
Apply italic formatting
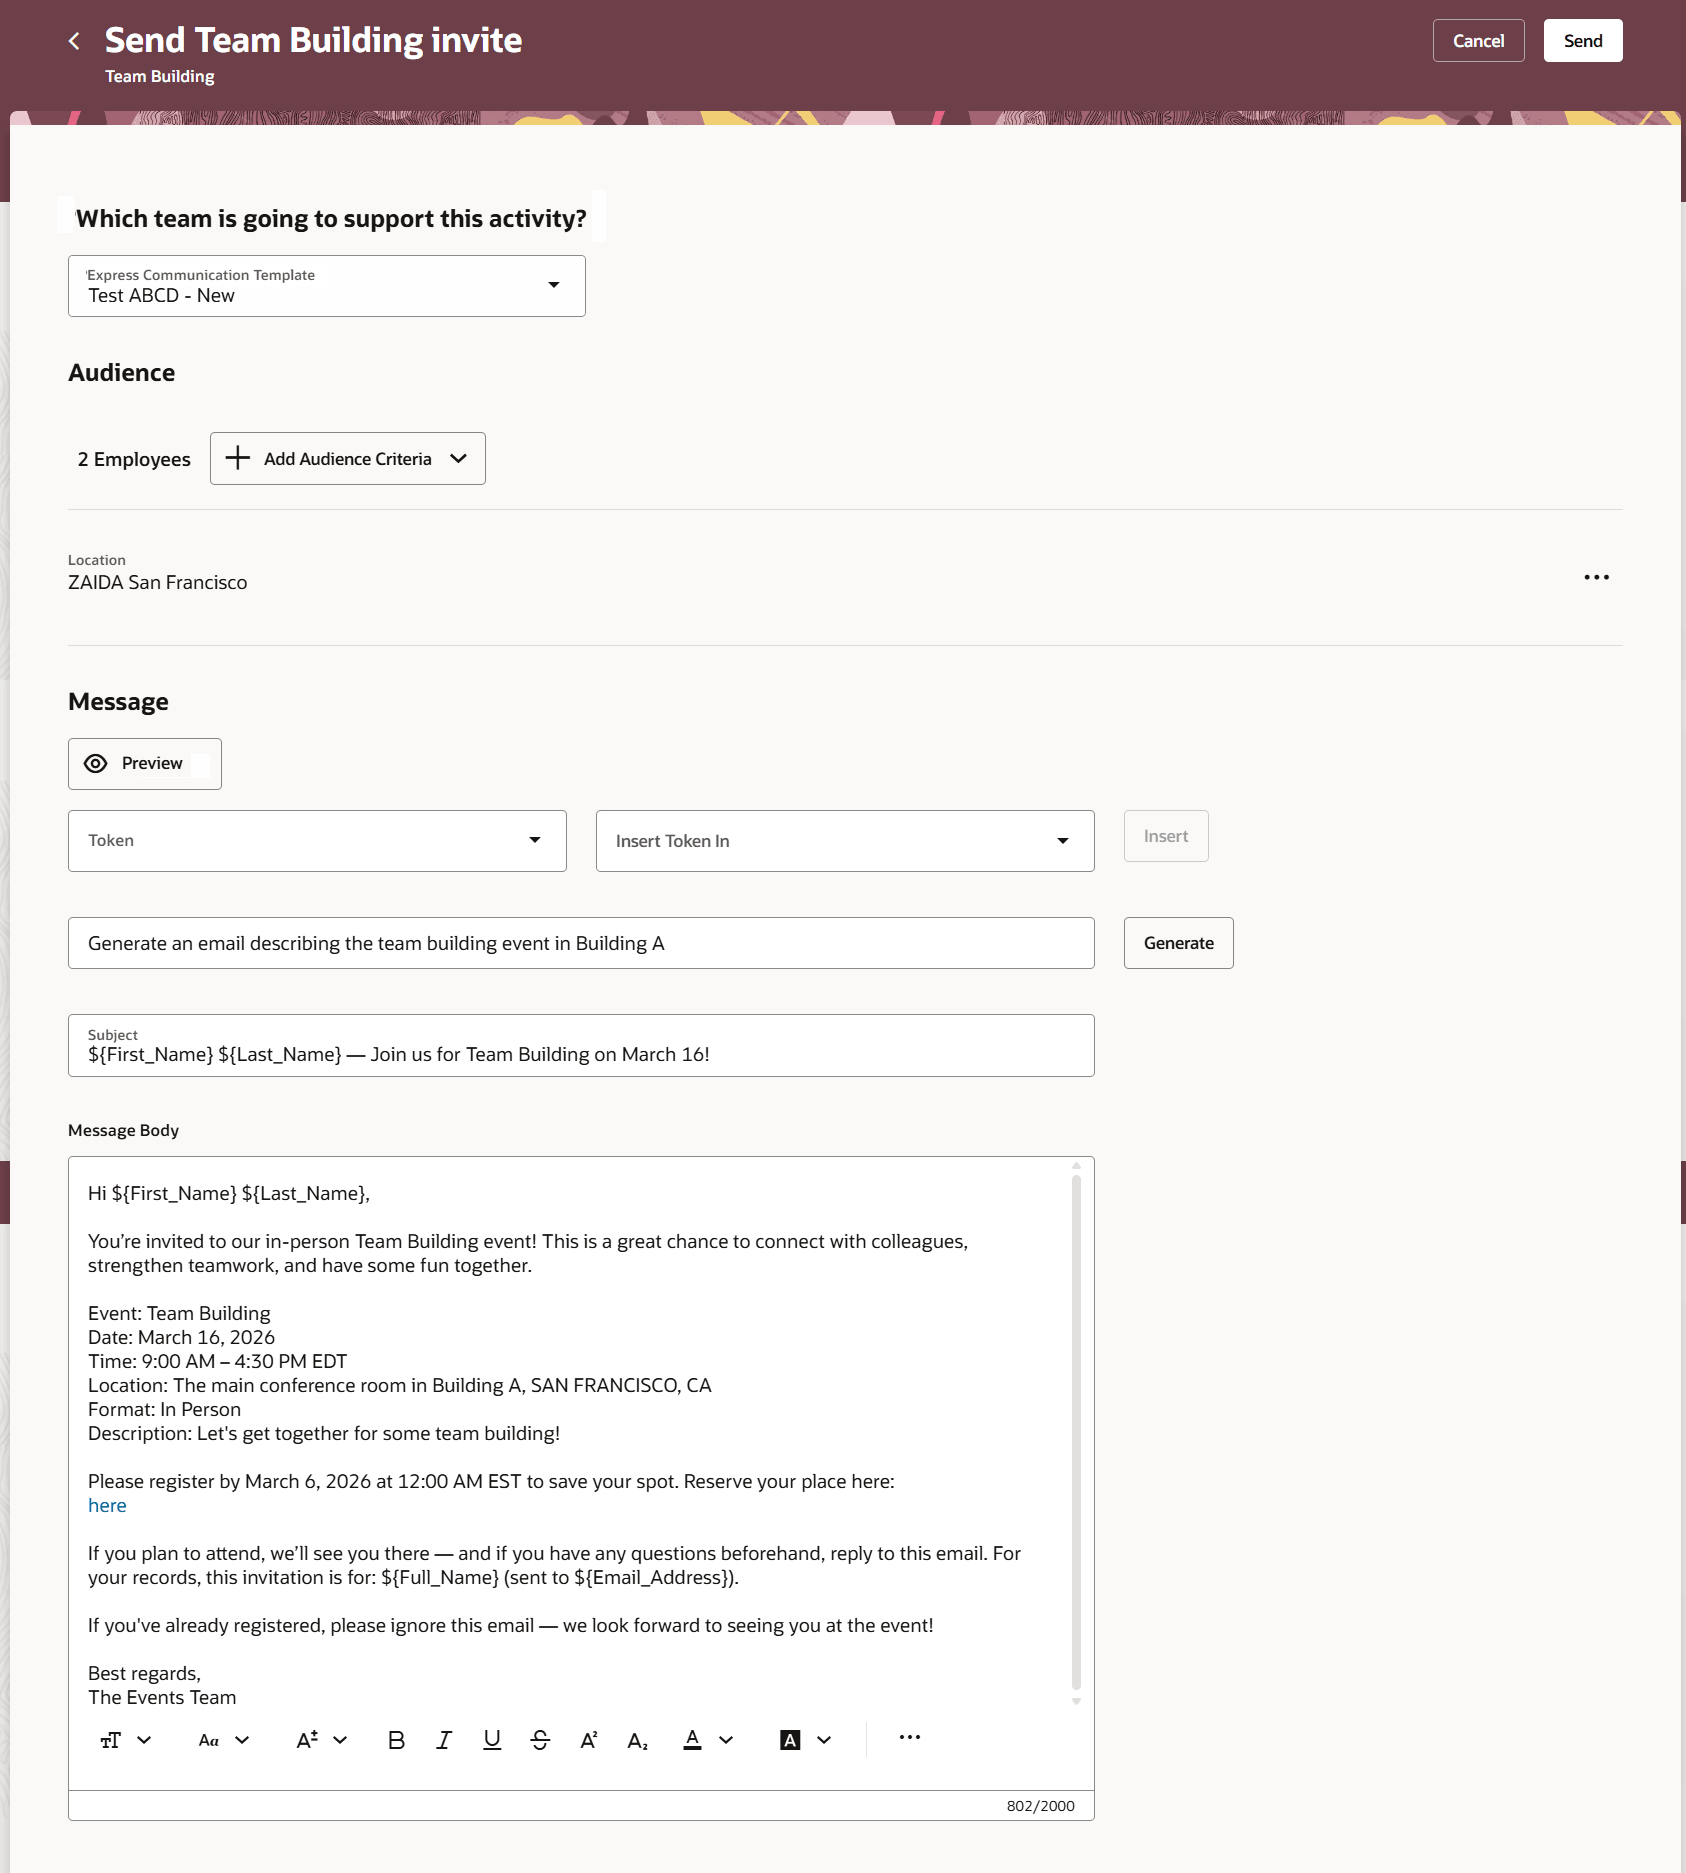[x=443, y=1740]
